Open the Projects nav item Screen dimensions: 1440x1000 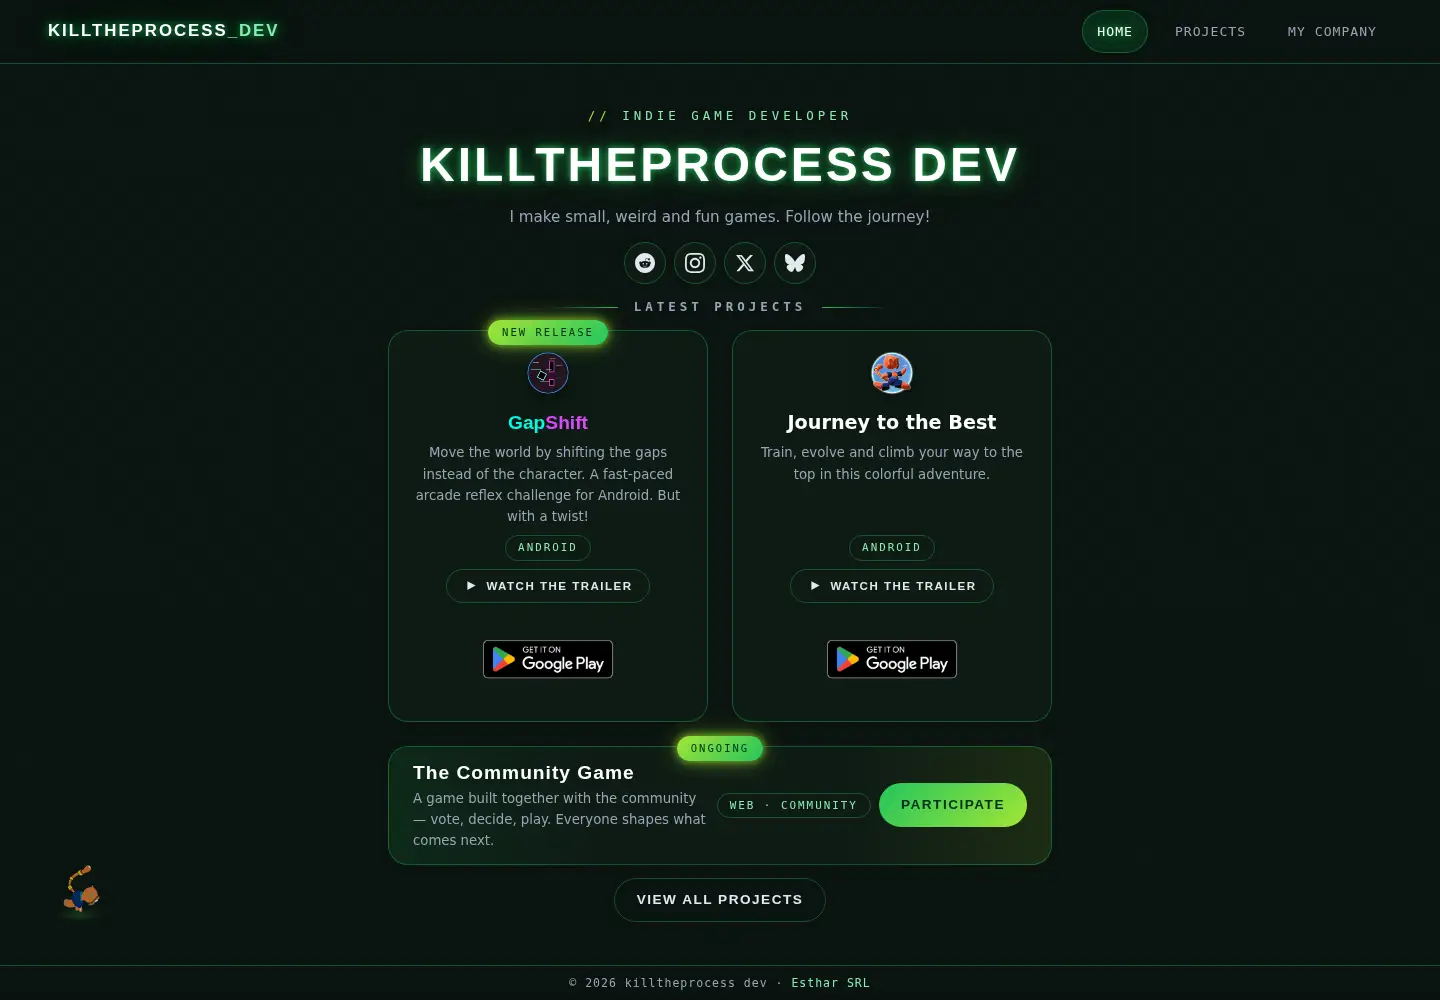coord(1210,32)
